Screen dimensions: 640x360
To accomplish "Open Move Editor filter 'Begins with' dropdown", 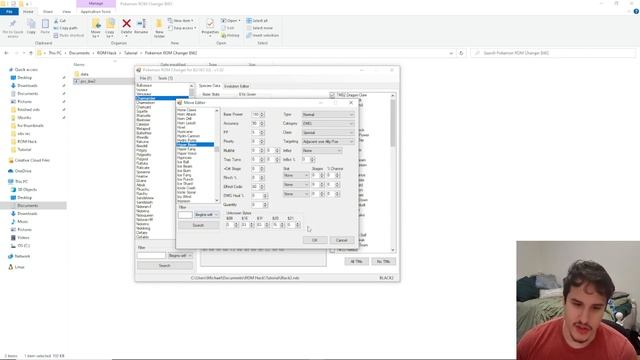I will [206, 215].
